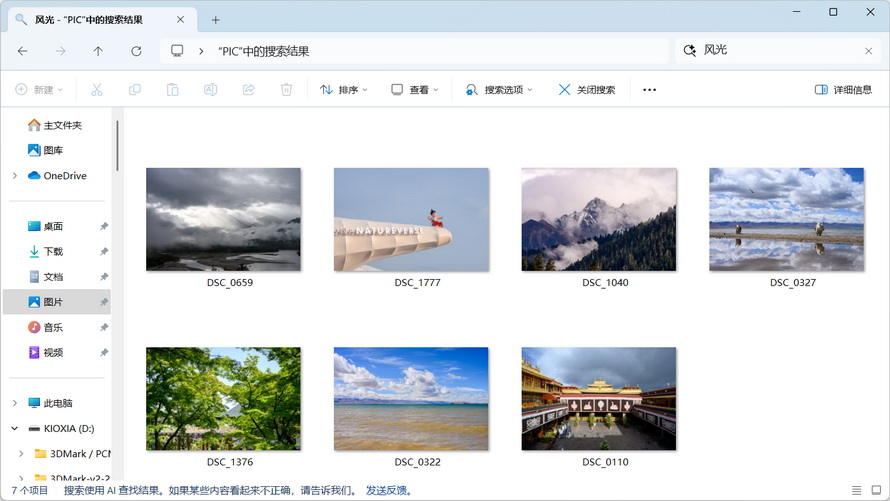The image size is (890, 501).
Task: Open the 排序 sort dropdown
Action: [x=343, y=90]
